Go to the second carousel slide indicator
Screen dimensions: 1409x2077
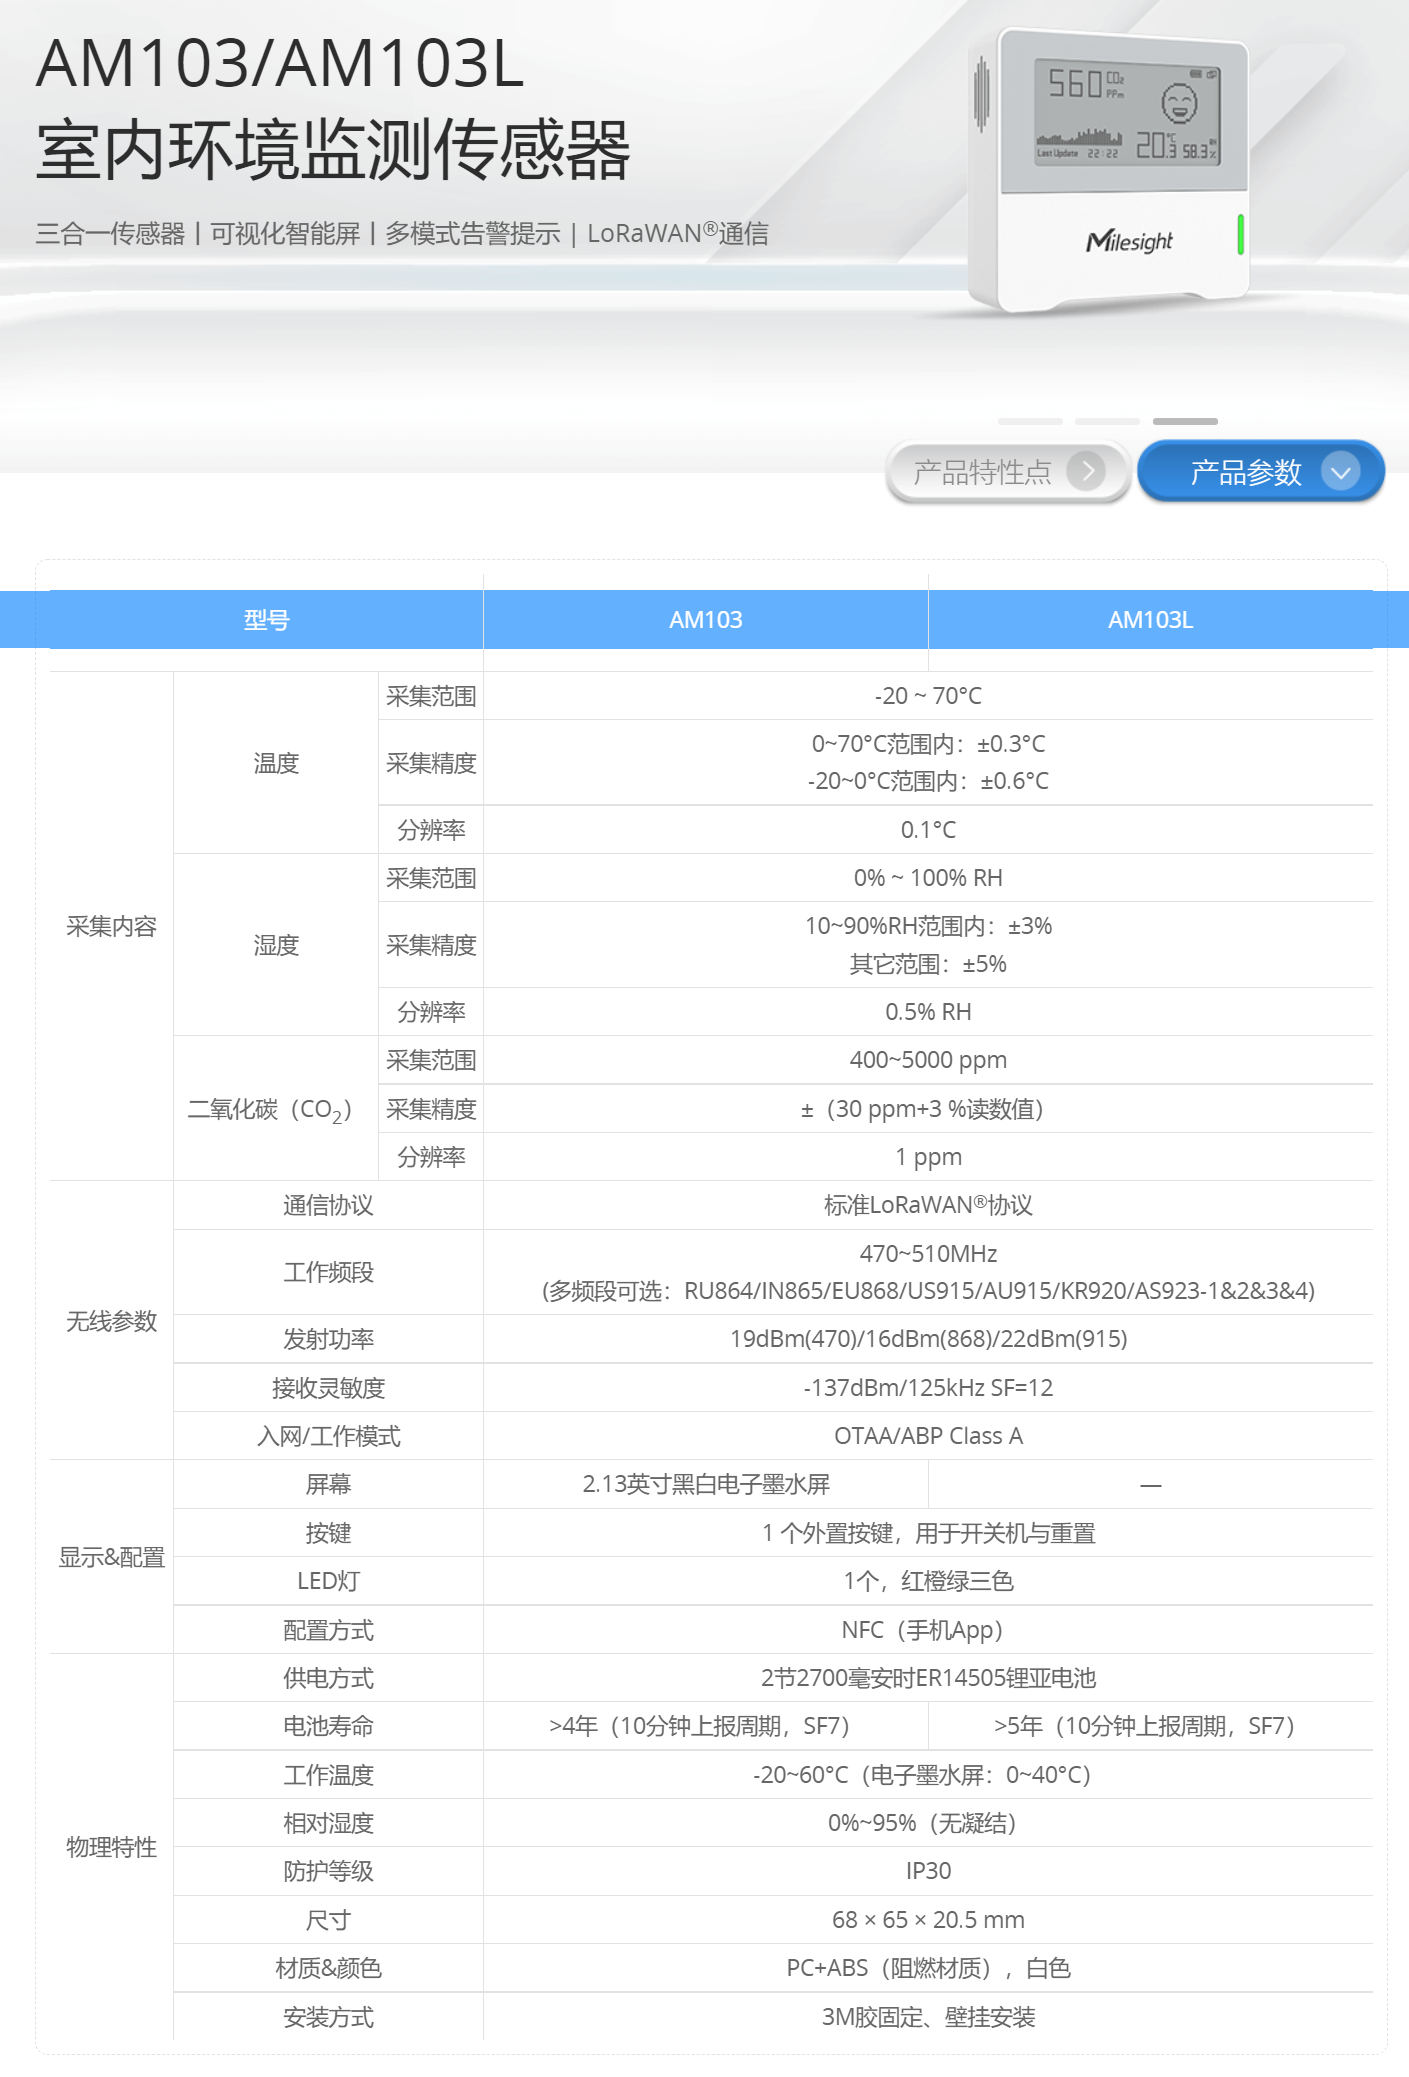point(1108,421)
